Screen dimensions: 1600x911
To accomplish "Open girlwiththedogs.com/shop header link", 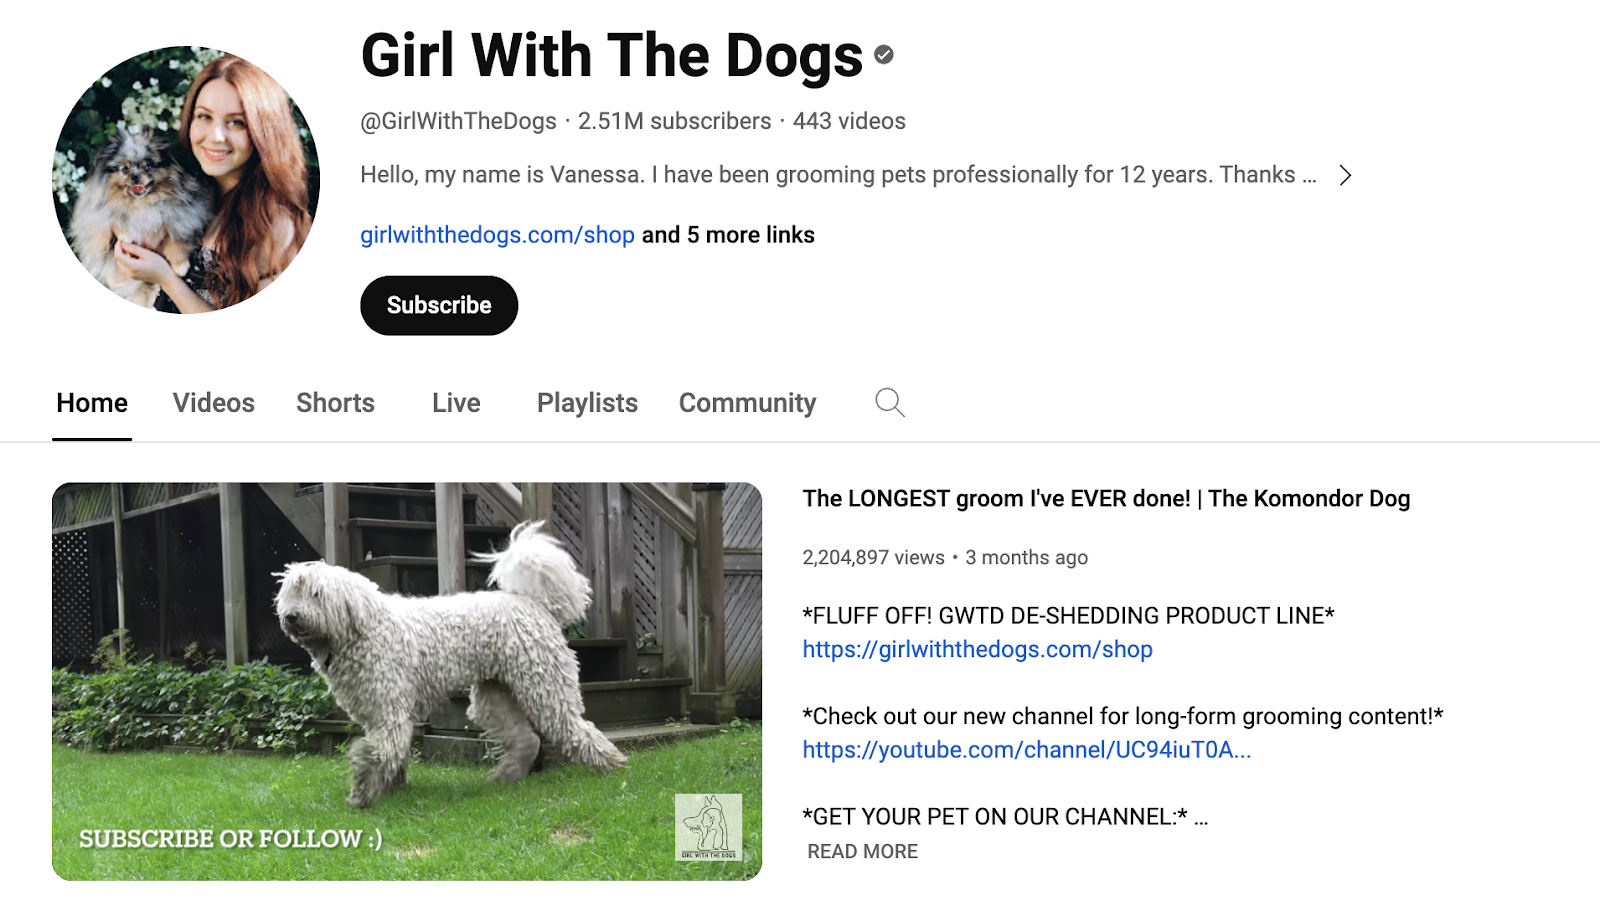I will click(498, 235).
